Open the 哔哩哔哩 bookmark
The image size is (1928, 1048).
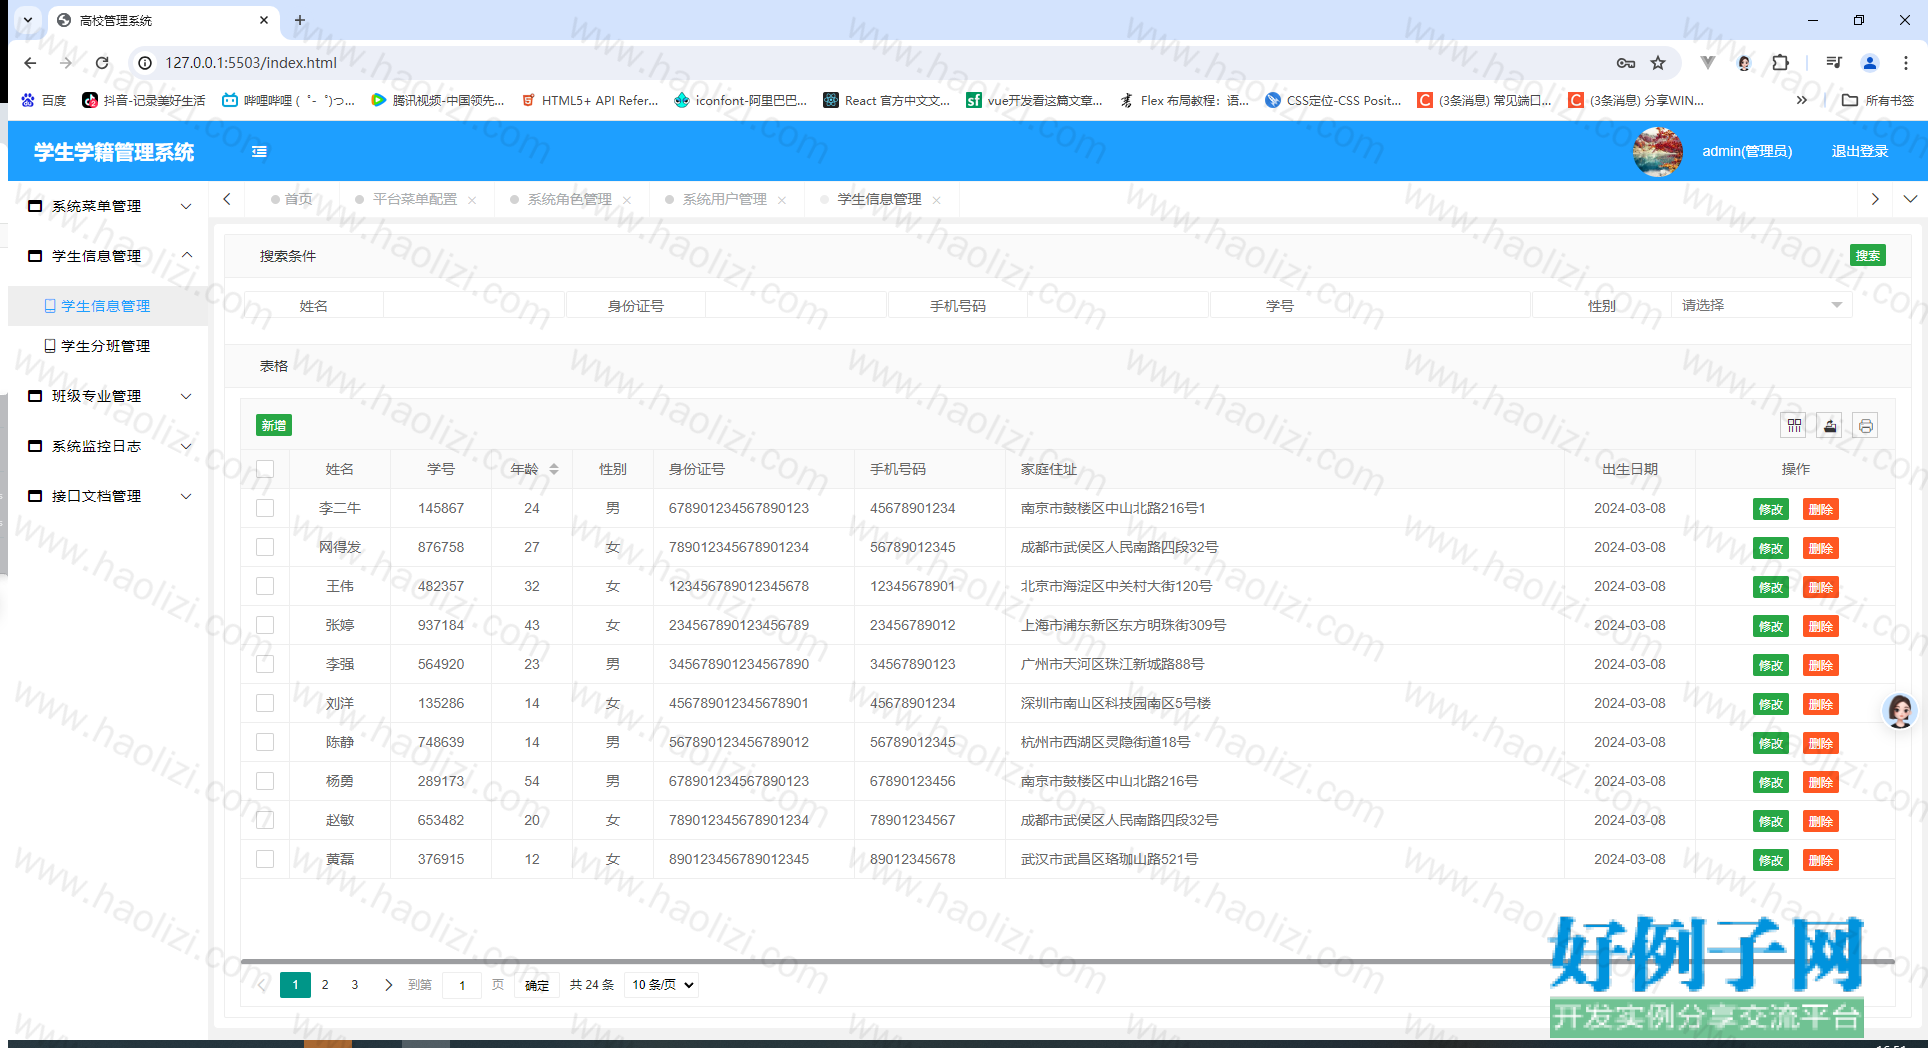[x=289, y=100]
